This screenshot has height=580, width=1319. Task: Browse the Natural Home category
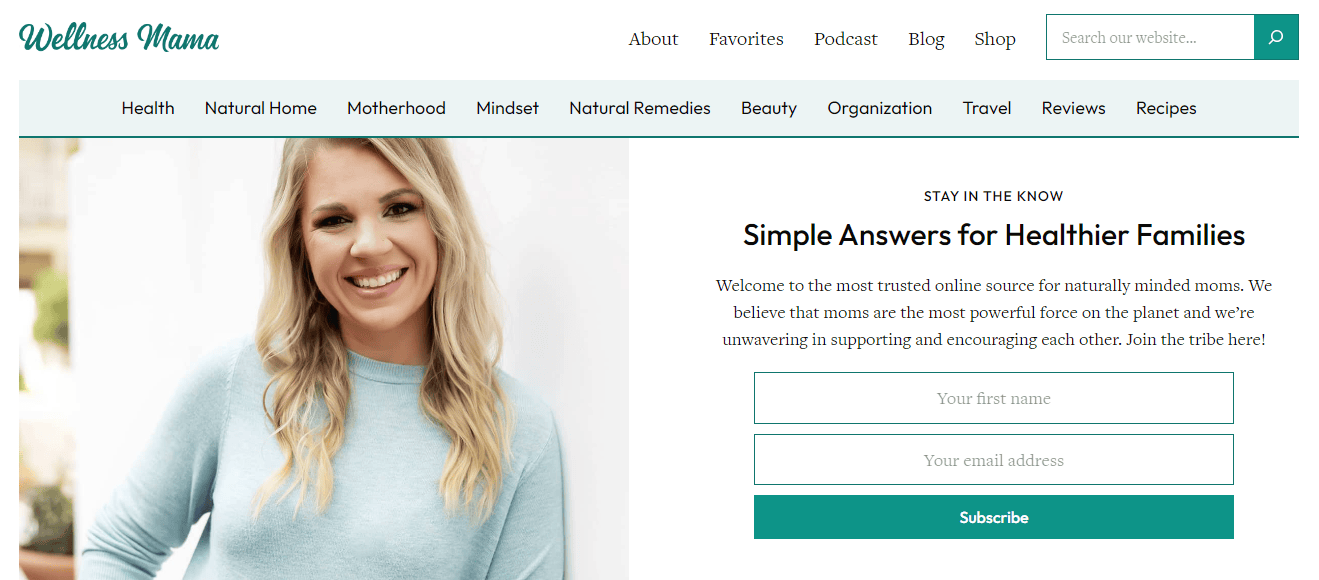pos(261,108)
